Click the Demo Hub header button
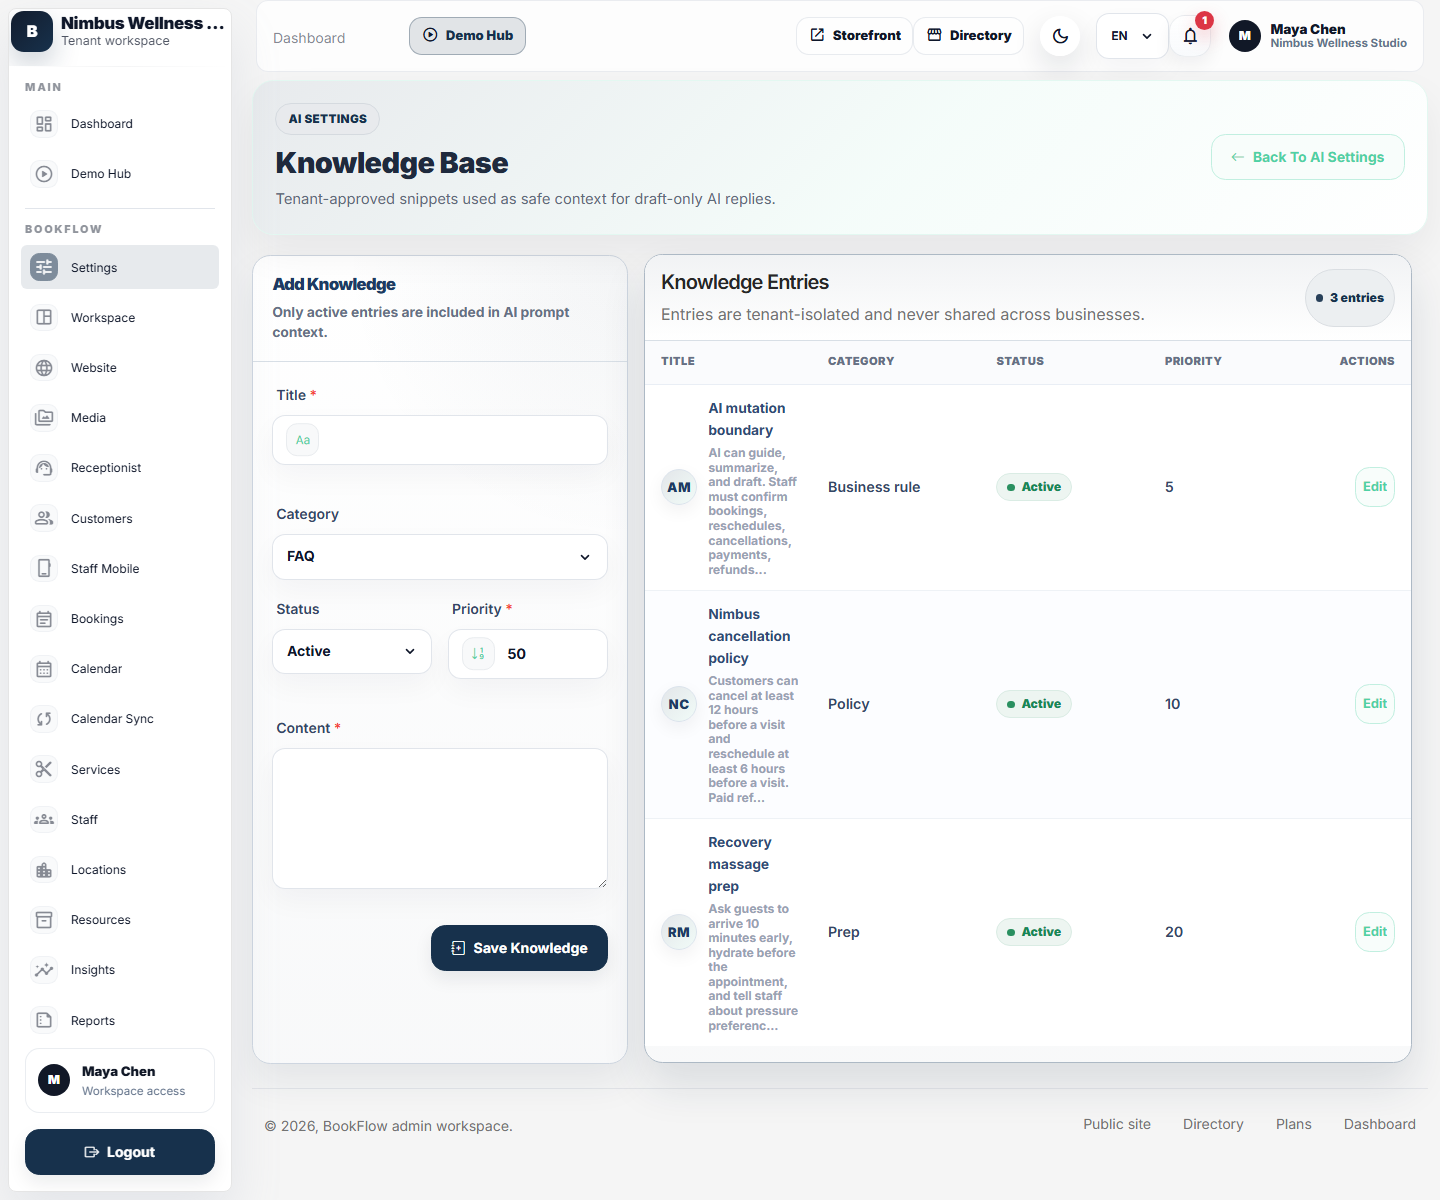 click(467, 36)
